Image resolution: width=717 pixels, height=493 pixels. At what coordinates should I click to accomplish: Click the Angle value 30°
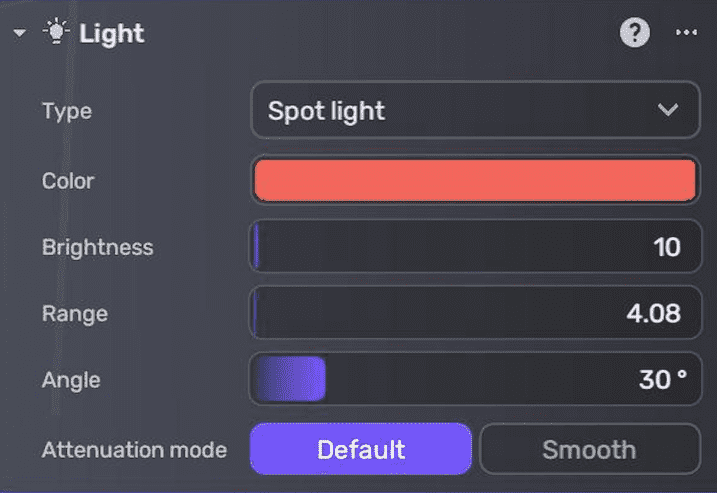(x=662, y=379)
